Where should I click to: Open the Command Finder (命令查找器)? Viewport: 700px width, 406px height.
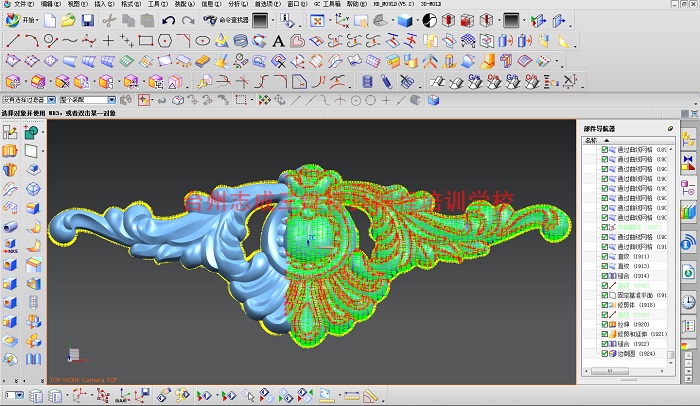226,20
